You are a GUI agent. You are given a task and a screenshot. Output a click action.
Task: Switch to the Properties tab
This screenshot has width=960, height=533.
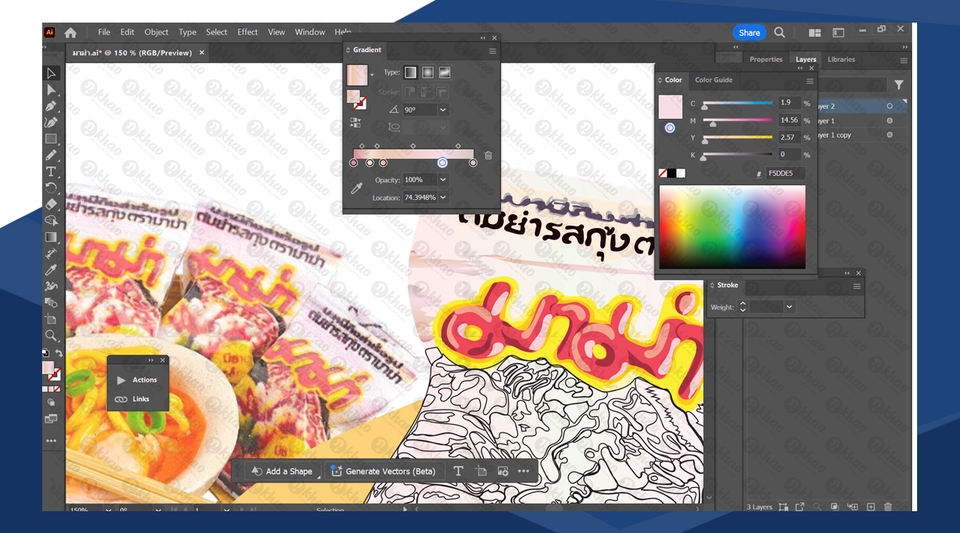click(x=766, y=60)
